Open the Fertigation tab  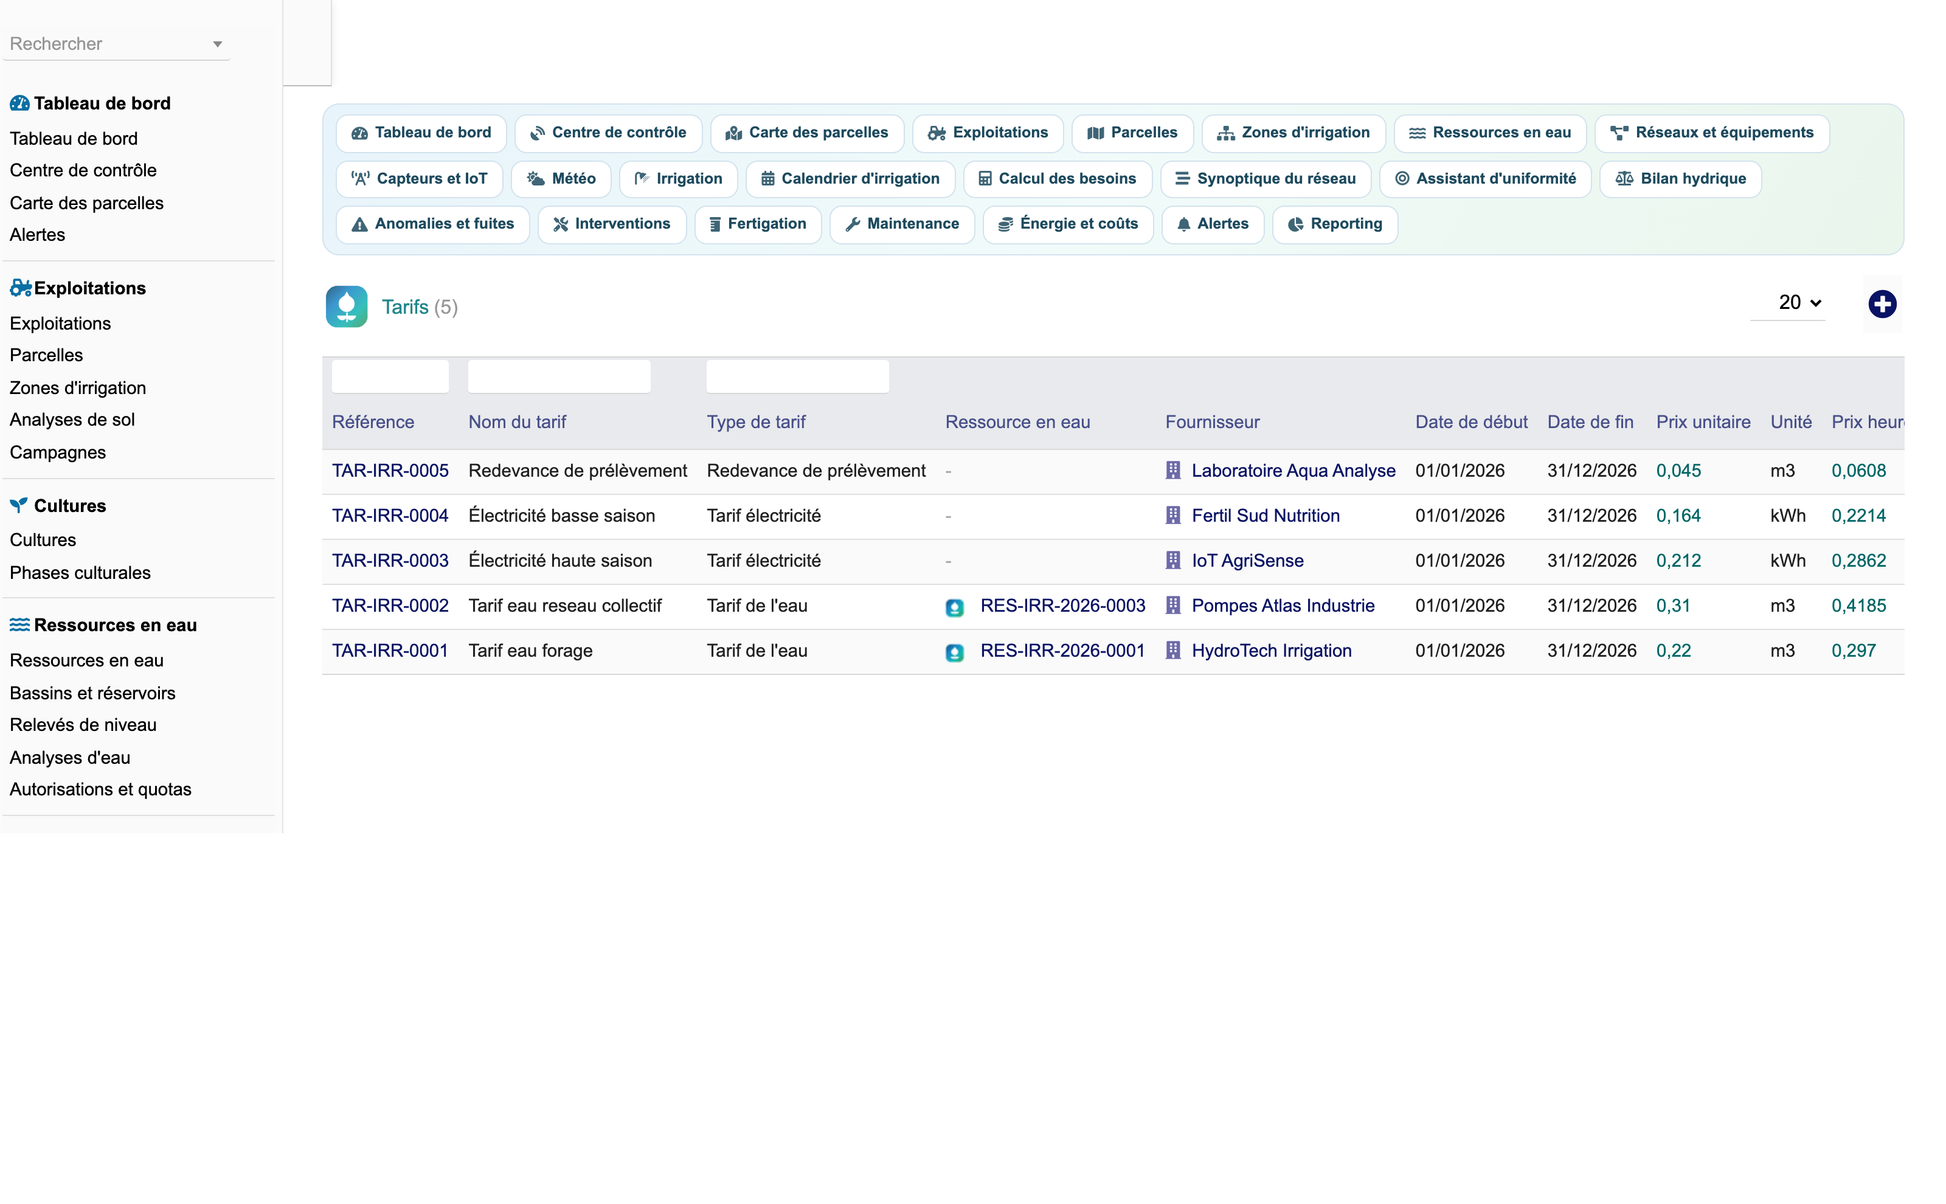758,224
